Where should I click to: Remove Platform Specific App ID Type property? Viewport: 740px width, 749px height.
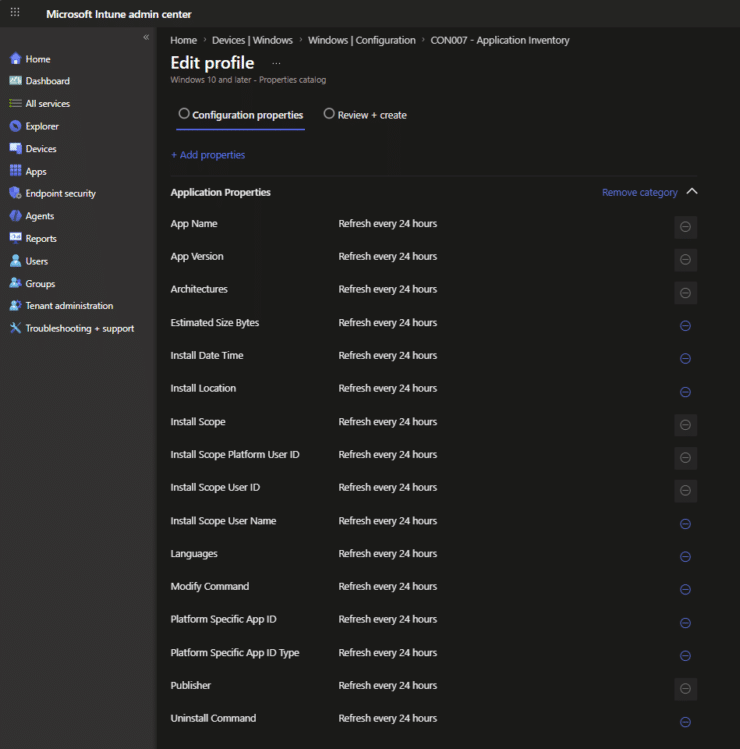[x=686, y=656]
